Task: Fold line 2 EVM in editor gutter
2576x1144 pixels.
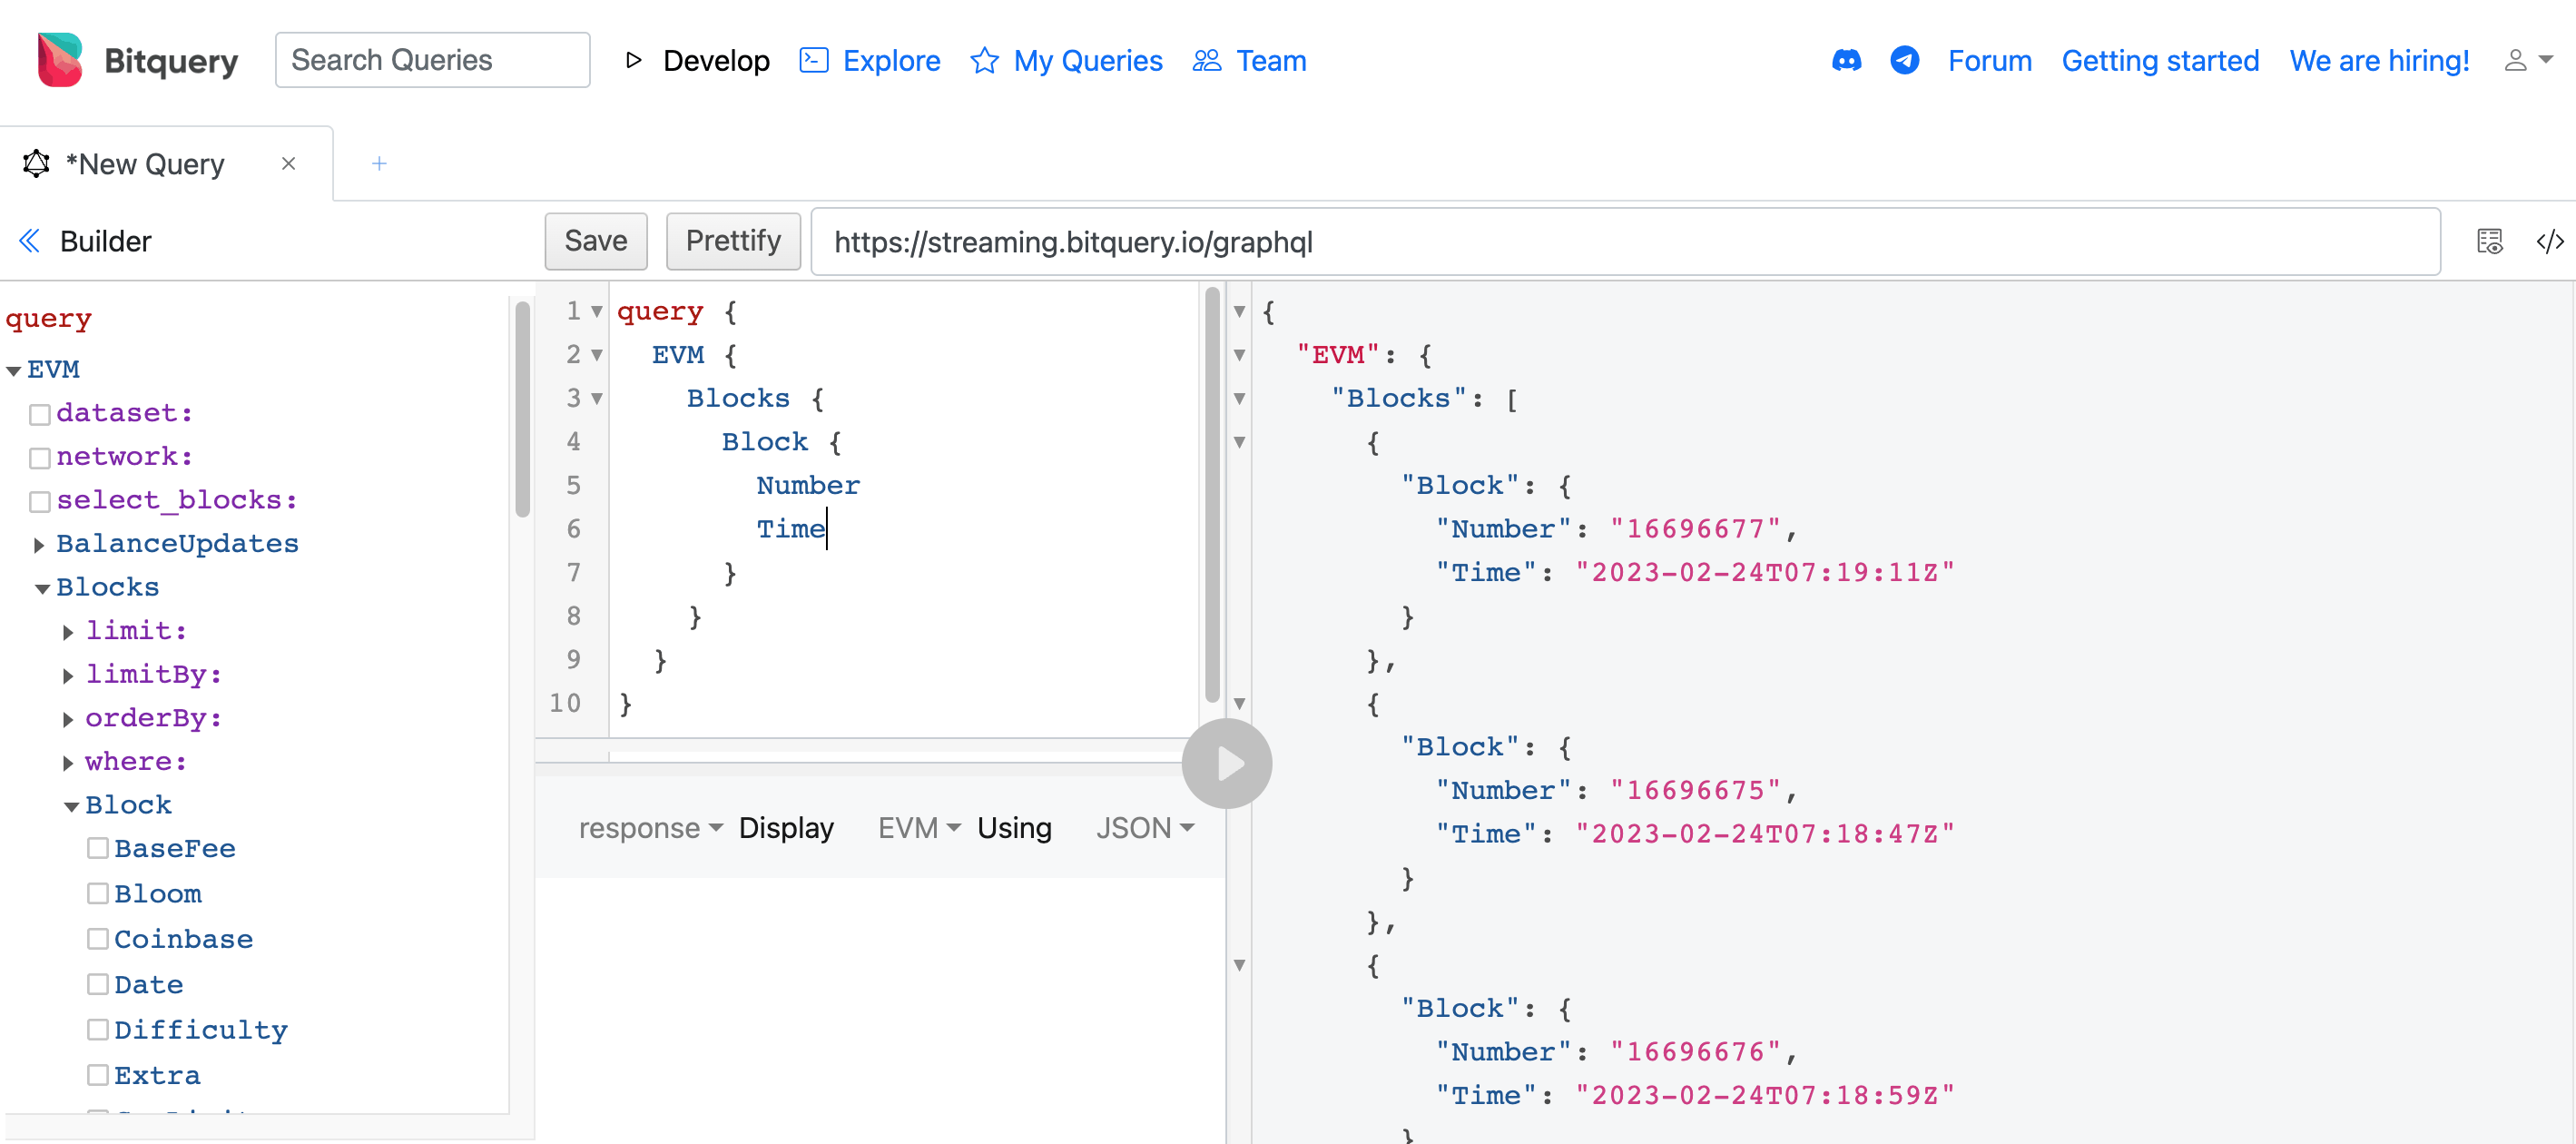Action: (597, 355)
